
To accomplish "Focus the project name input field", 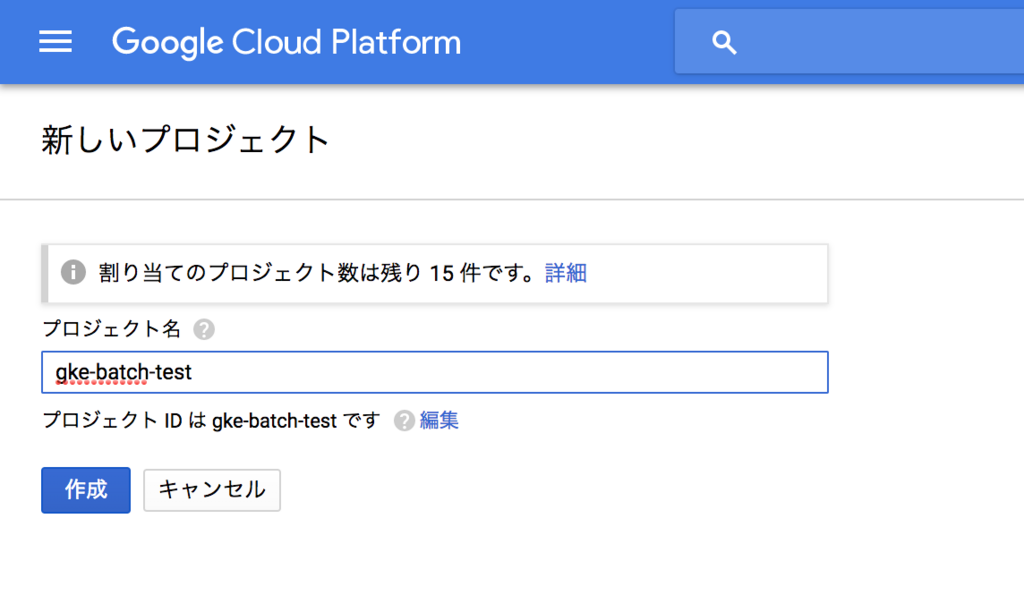I will 435,372.
